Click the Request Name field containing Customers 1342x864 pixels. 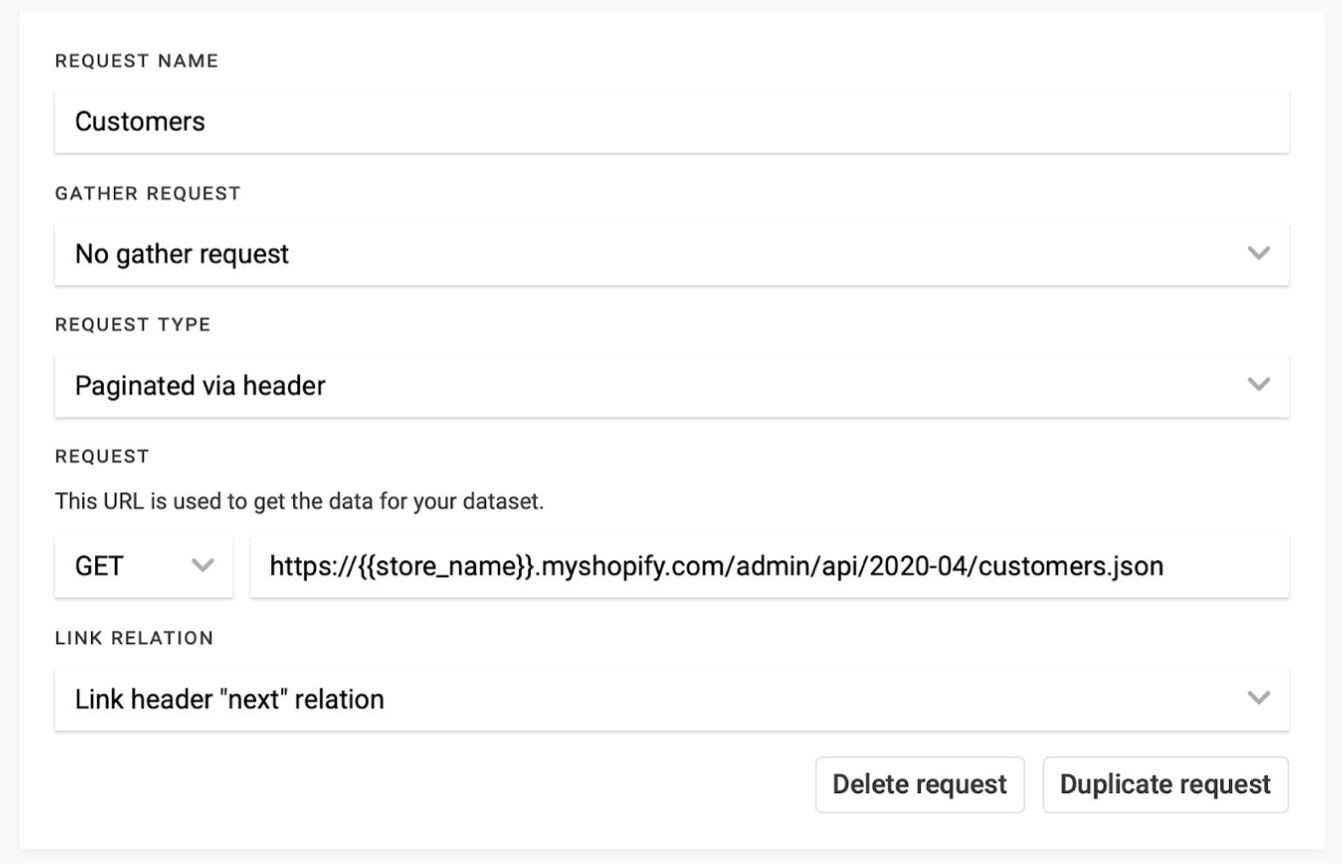[670, 122]
